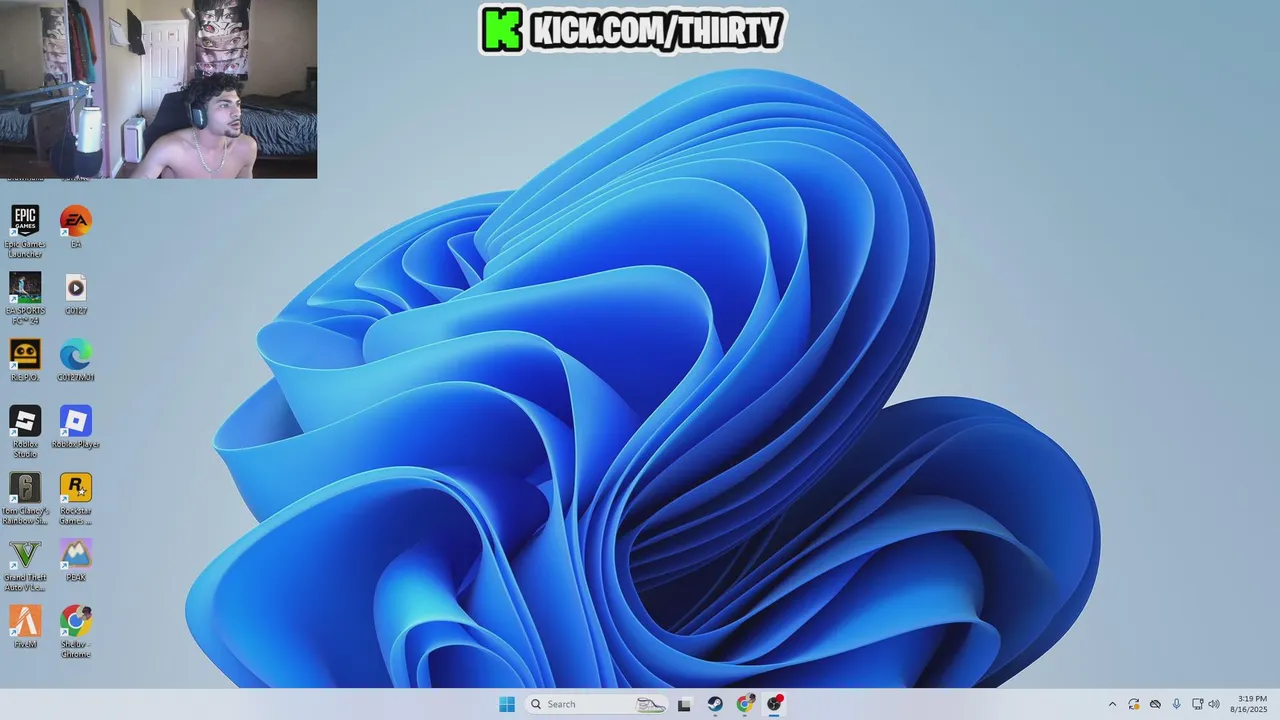Open the network tray icon
This screenshot has width=1280, height=720.
coord(1196,704)
